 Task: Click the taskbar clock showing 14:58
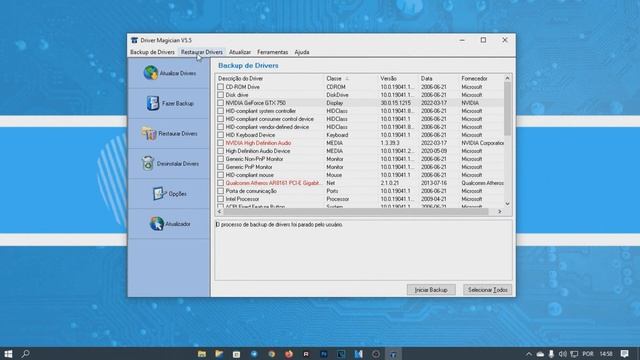(x=606, y=354)
